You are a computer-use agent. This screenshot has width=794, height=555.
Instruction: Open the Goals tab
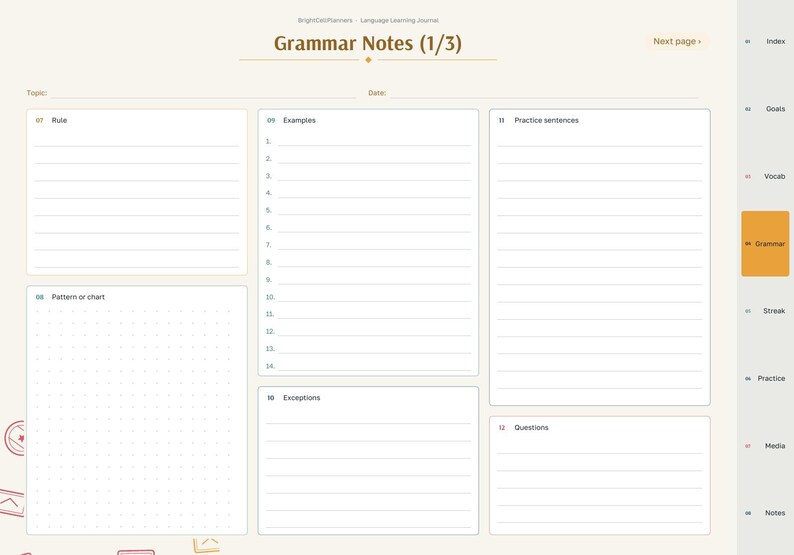click(765, 109)
